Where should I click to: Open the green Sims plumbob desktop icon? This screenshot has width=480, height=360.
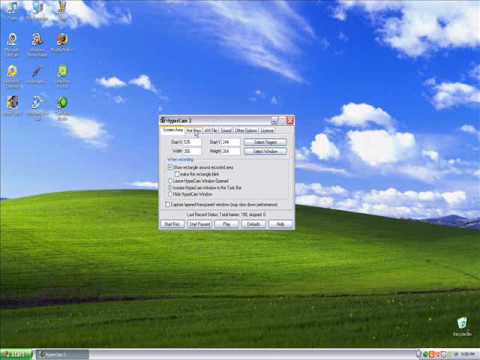coord(62,103)
